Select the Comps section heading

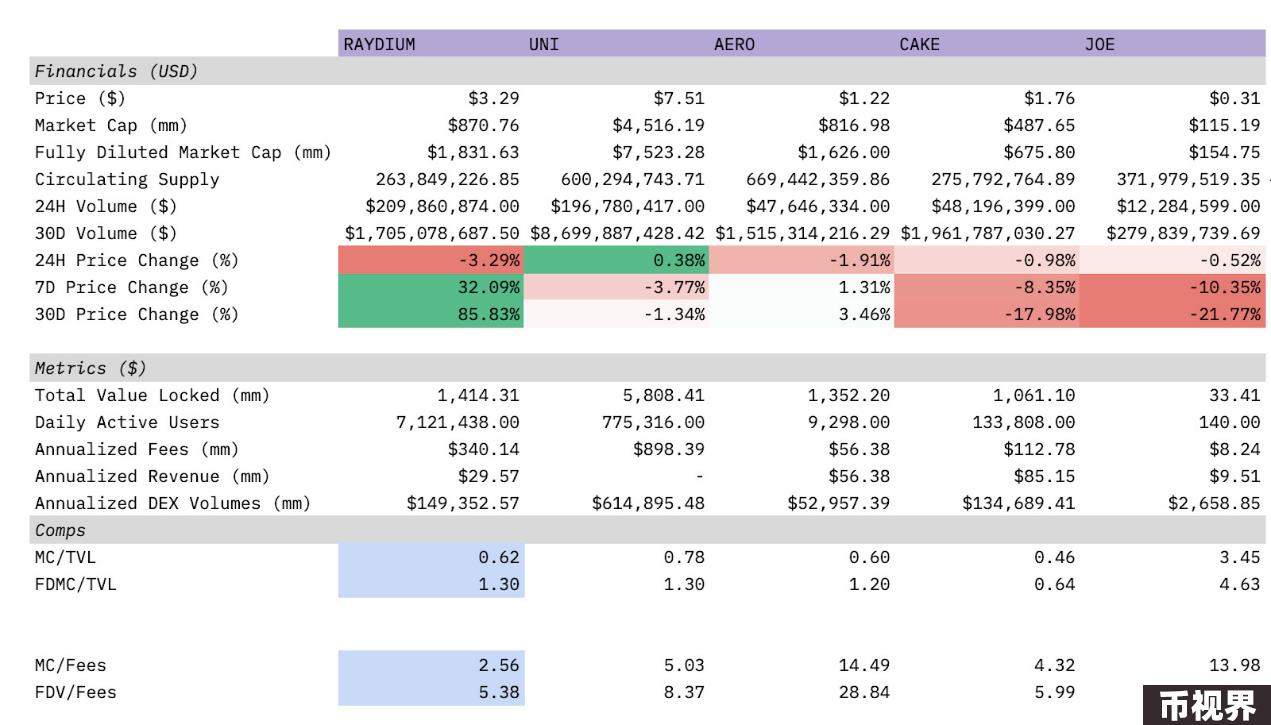pyautogui.click(x=60, y=530)
